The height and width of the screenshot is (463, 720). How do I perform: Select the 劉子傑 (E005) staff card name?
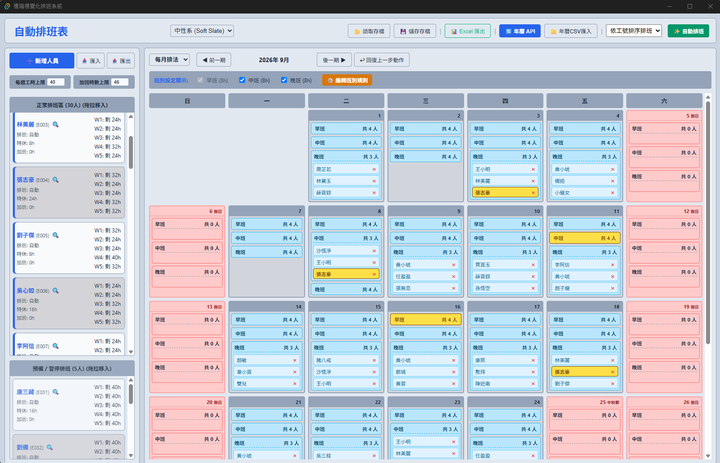point(25,235)
